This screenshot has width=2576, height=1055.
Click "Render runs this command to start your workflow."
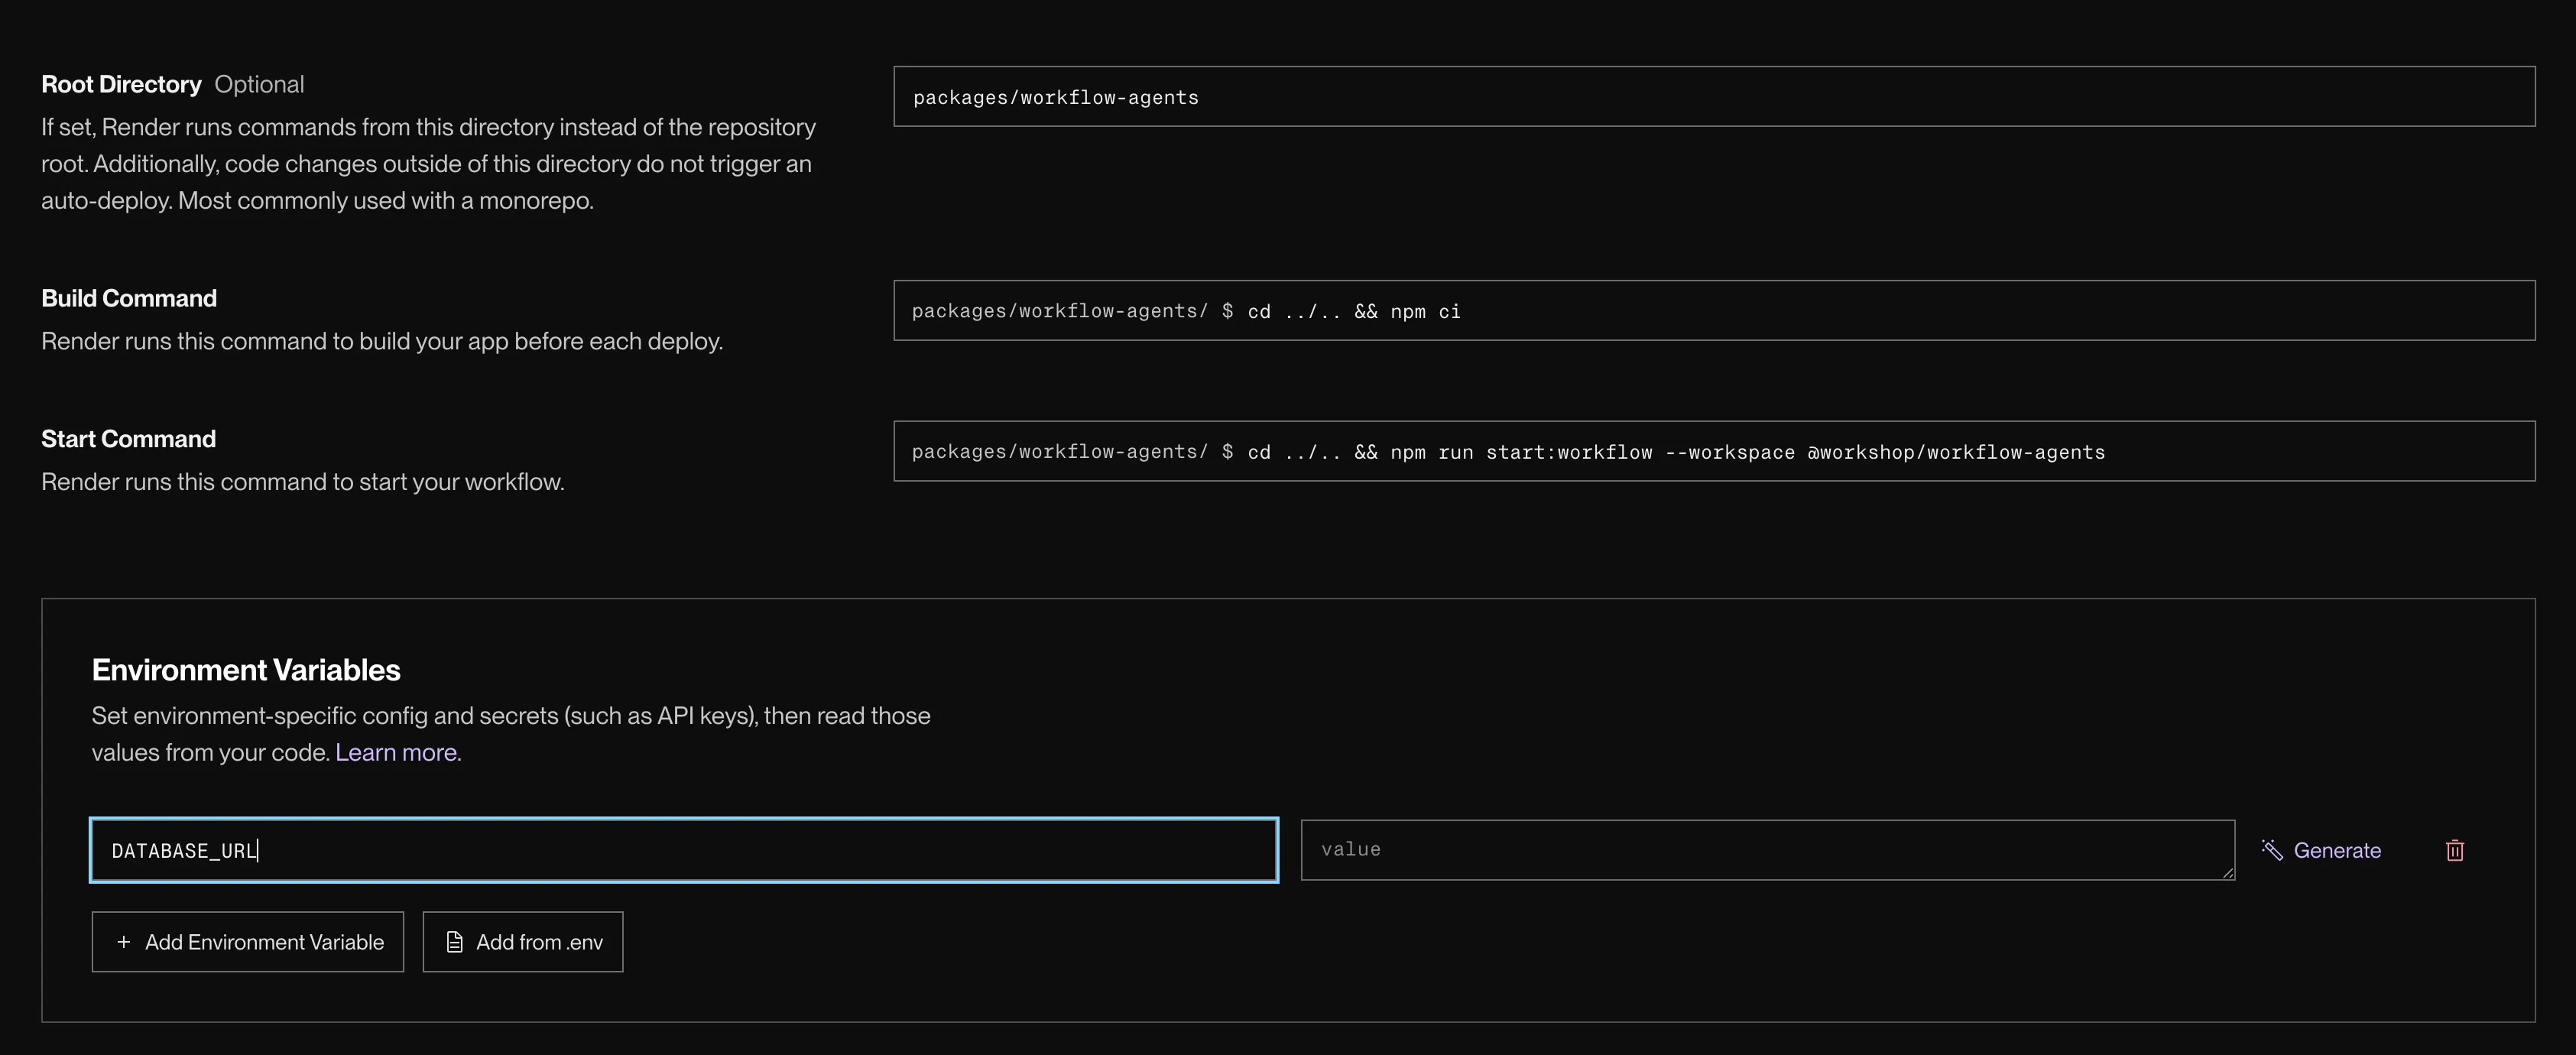point(303,482)
